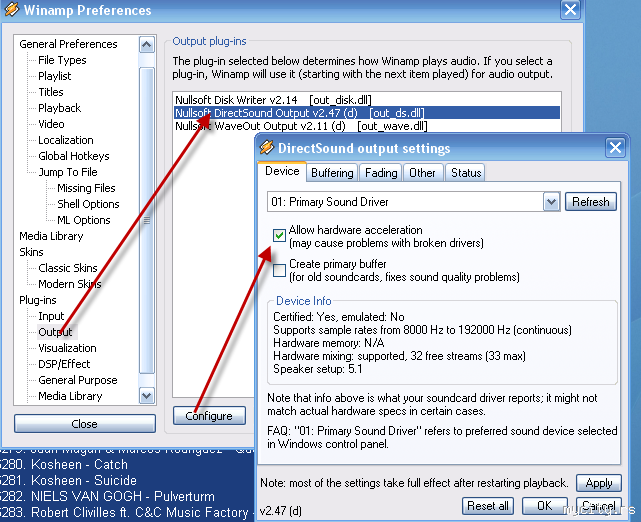Confirm with the OK button

[545, 506]
